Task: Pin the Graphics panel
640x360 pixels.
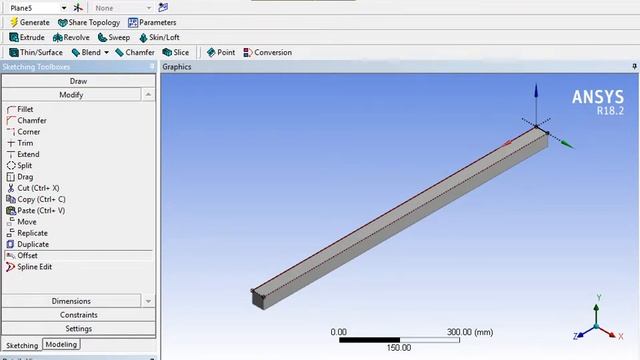Action: pos(634,66)
